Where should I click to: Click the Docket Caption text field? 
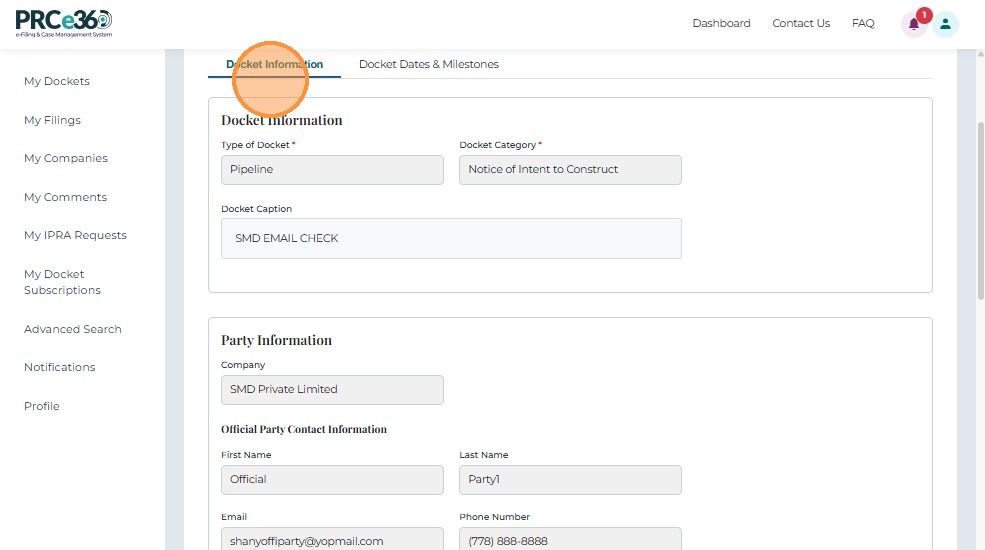pyautogui.click(x=451, y=239)
